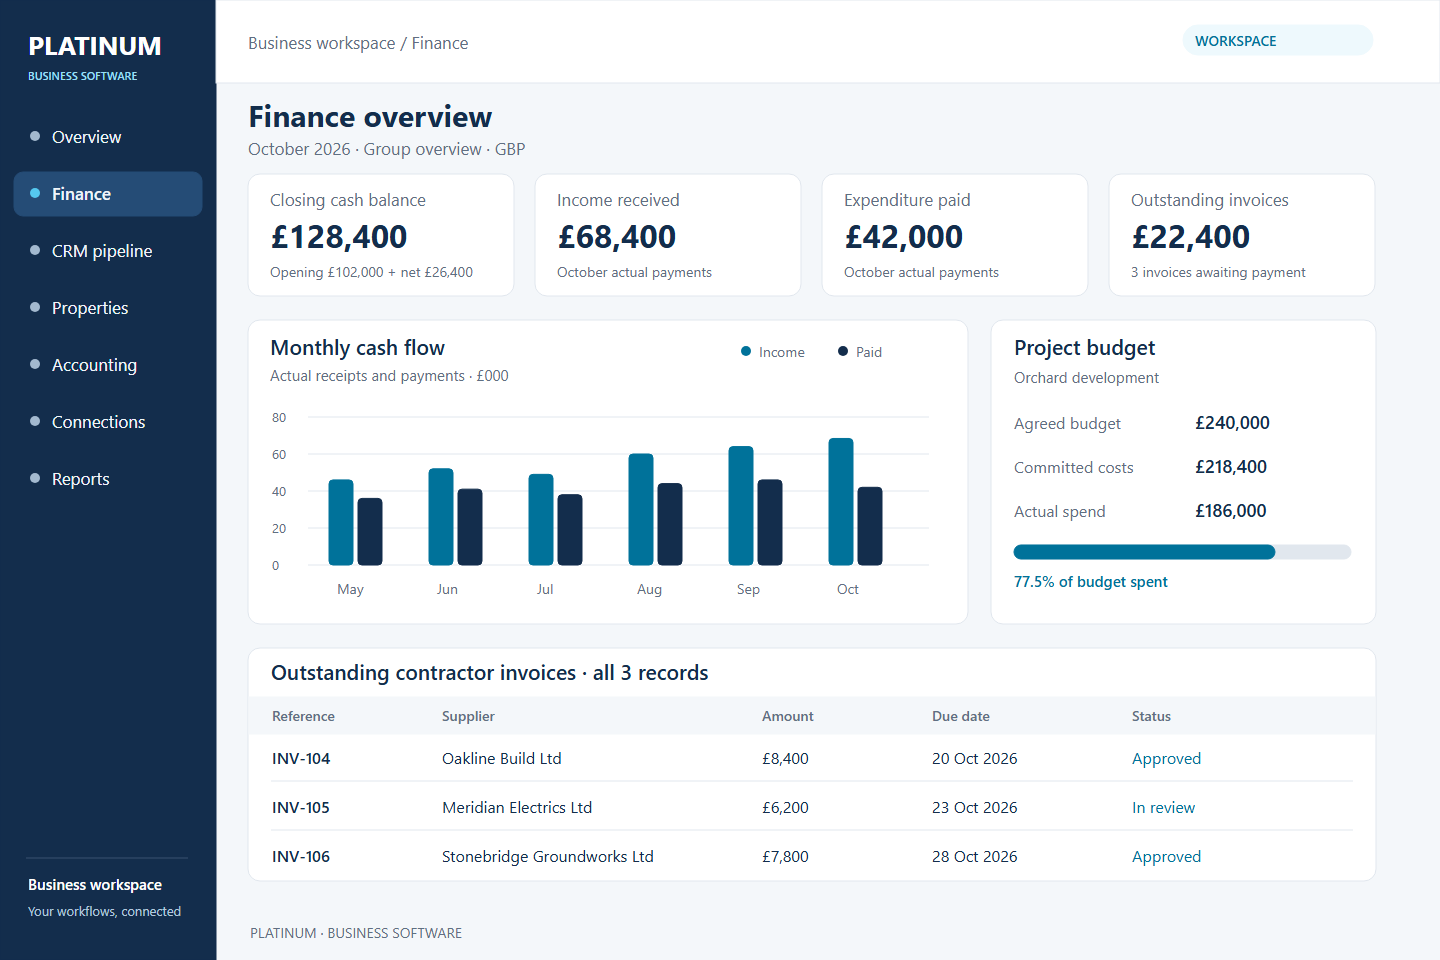Image resolution: width=1440 pixels, height=960 pixels.
Task: Click the Aug income bar
Action: (x=641, y=510)
